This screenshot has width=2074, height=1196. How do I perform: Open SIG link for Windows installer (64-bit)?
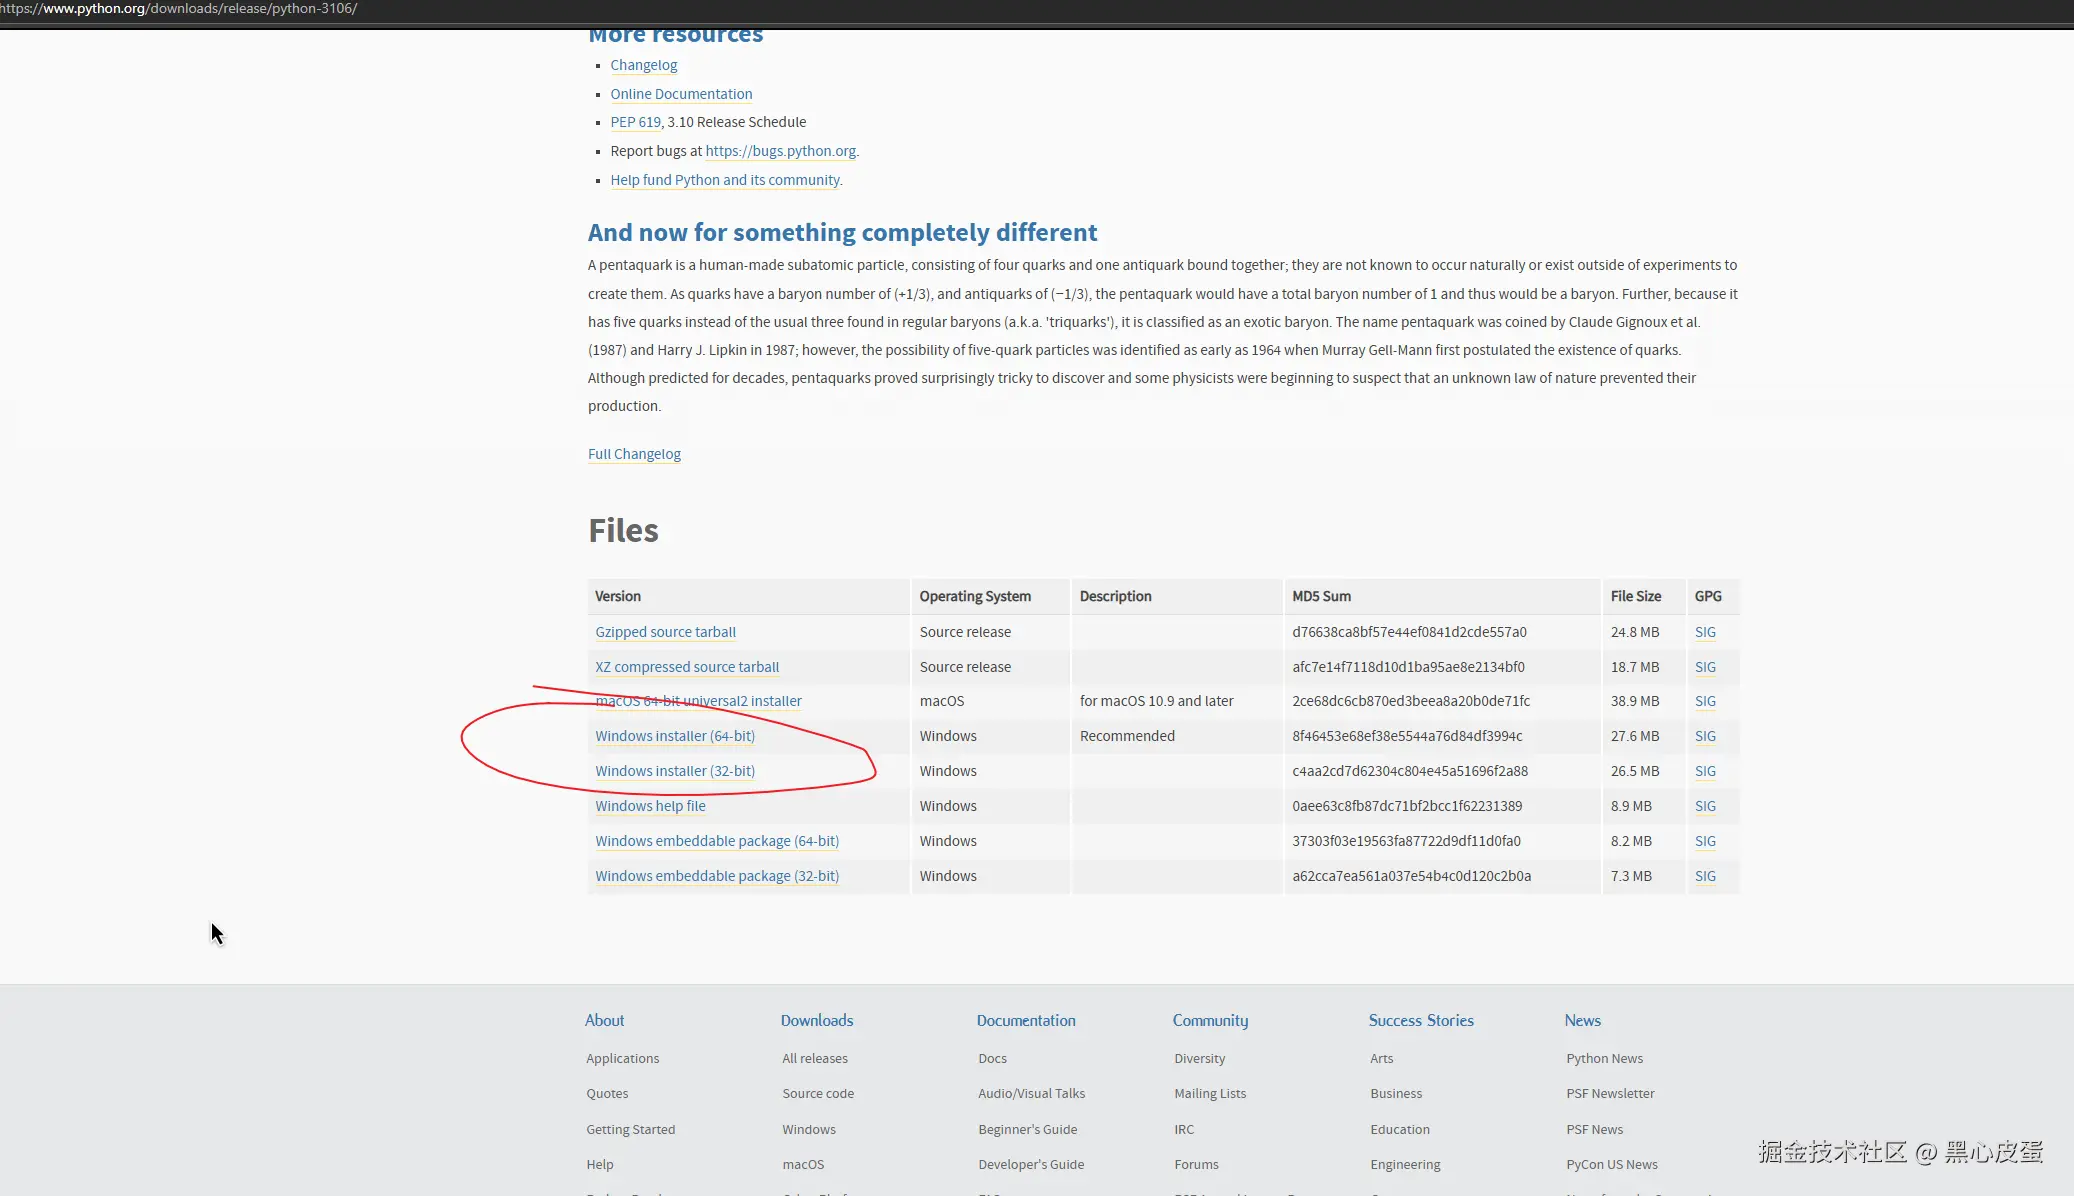point(1705,736)
